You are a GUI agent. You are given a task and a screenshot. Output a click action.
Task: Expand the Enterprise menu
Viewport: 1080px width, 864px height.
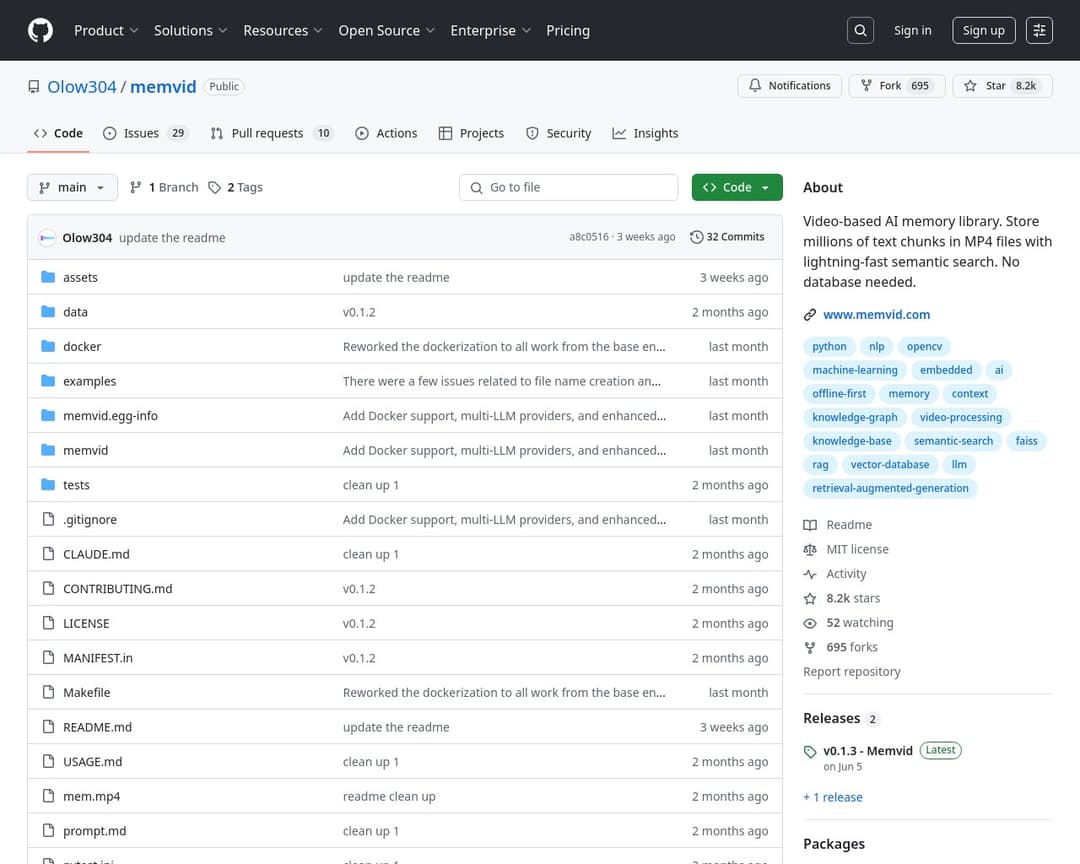point(490,30)
